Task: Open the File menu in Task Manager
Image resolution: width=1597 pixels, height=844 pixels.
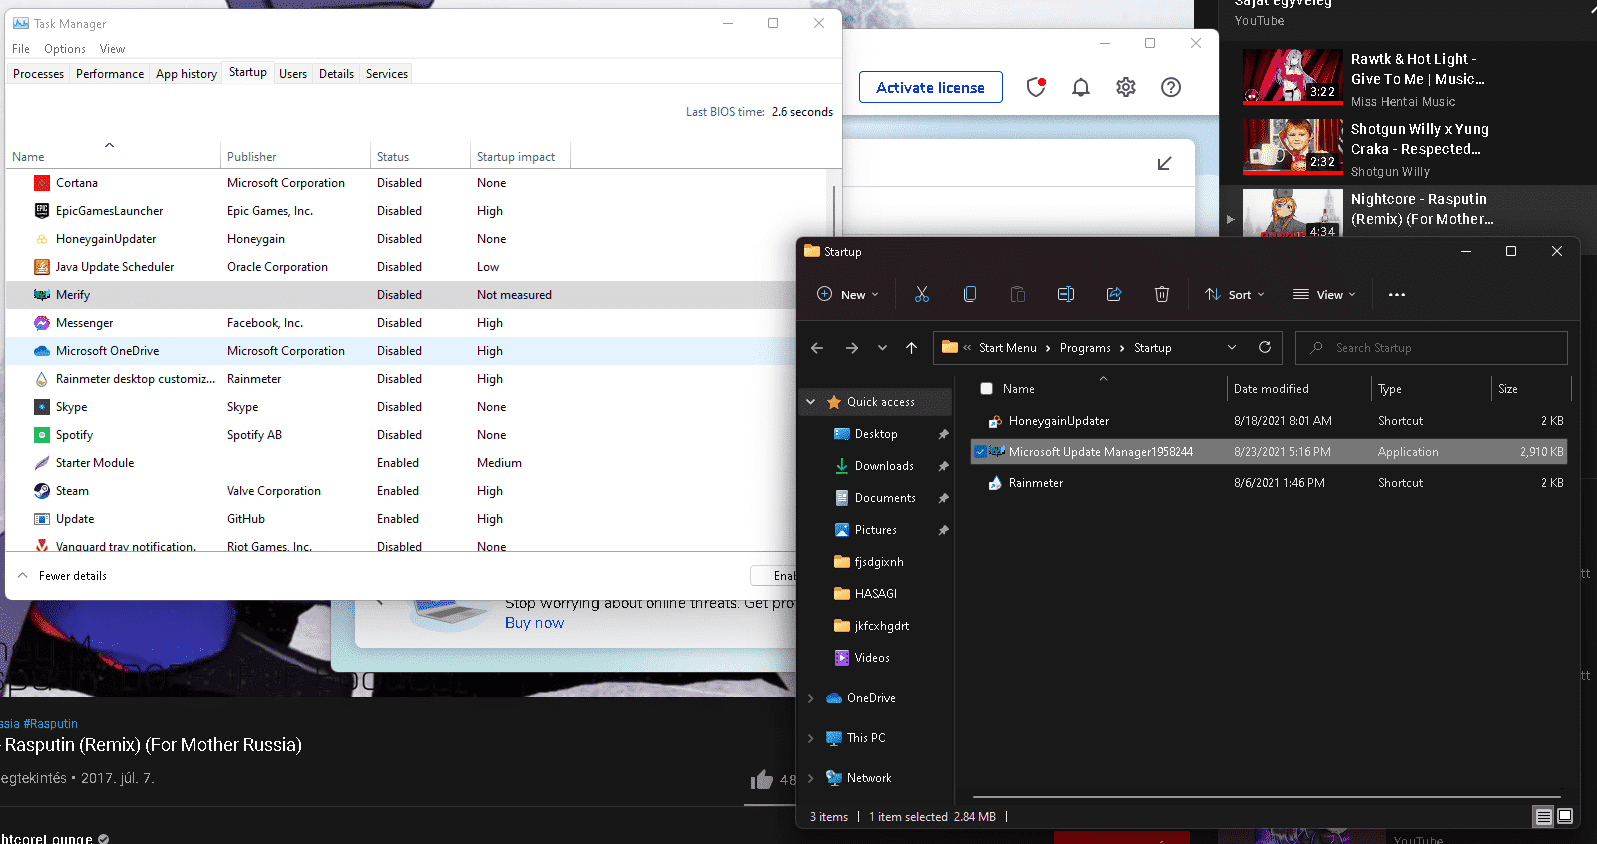Action: 21,49
